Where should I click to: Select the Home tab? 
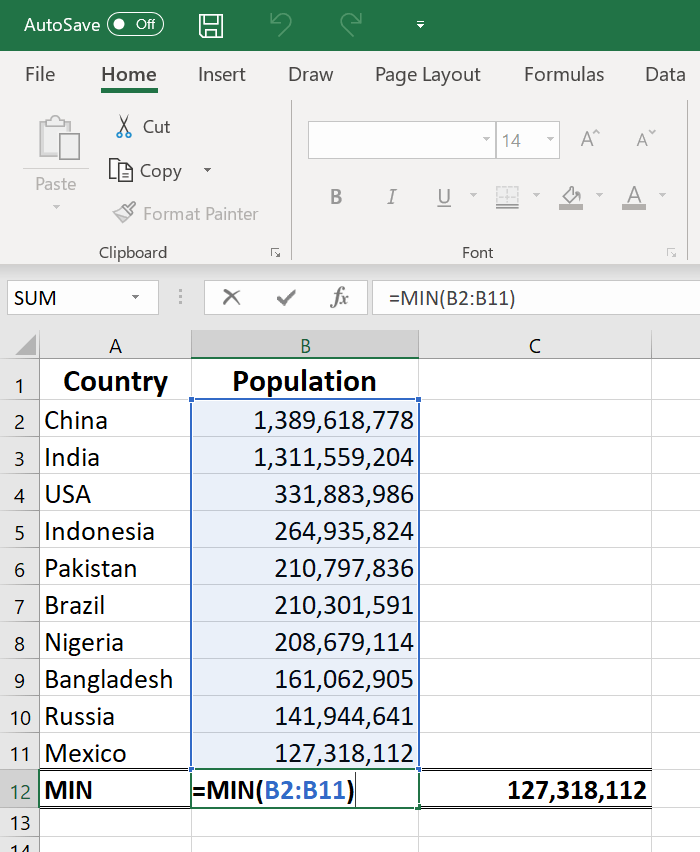129,74
